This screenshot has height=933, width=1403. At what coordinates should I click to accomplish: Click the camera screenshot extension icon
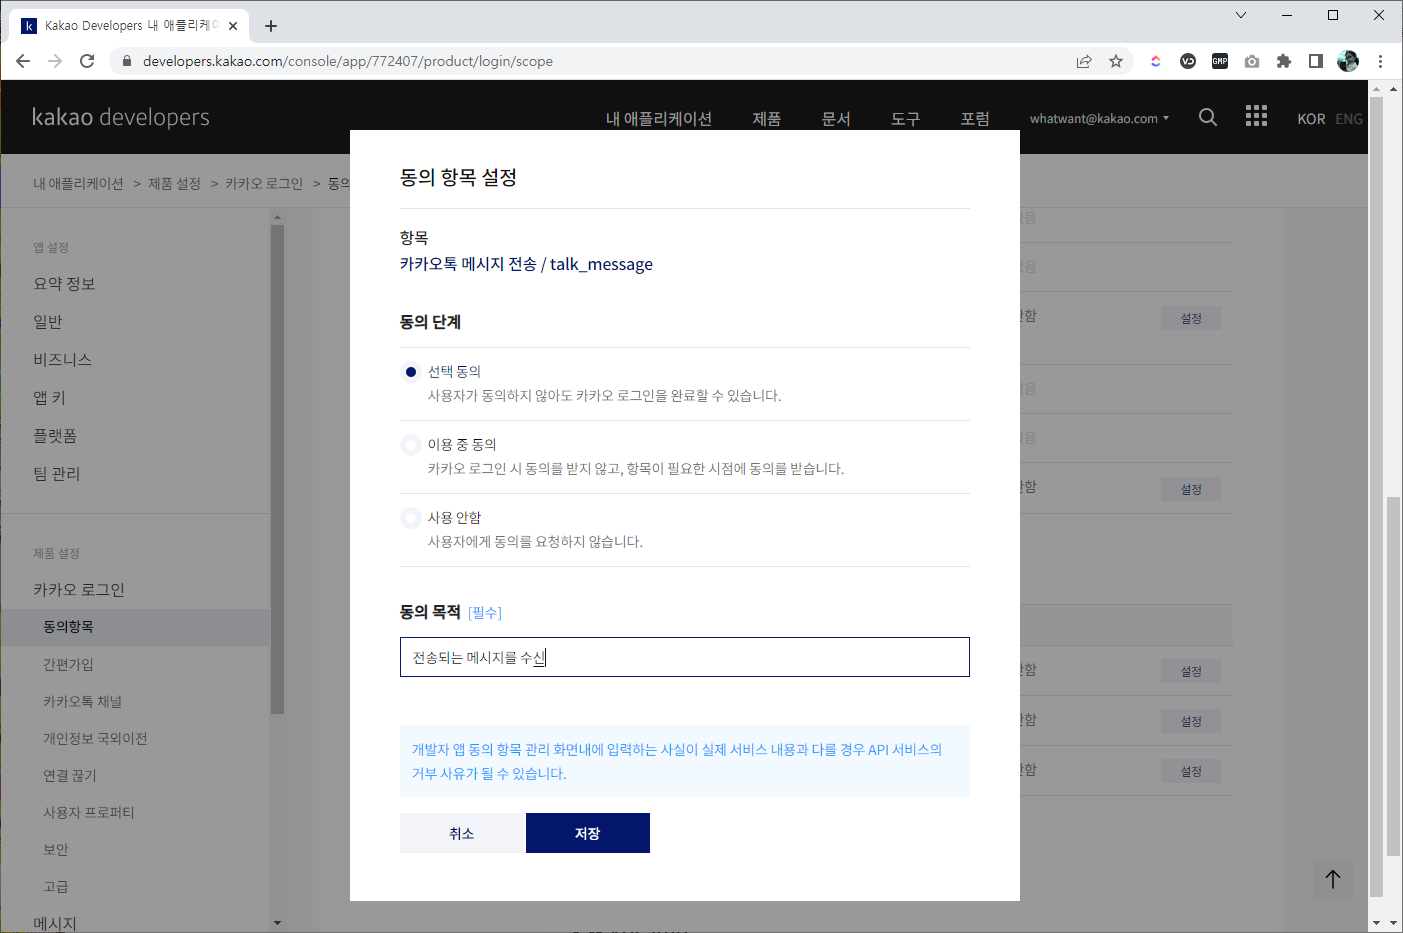coord(1252,61)
